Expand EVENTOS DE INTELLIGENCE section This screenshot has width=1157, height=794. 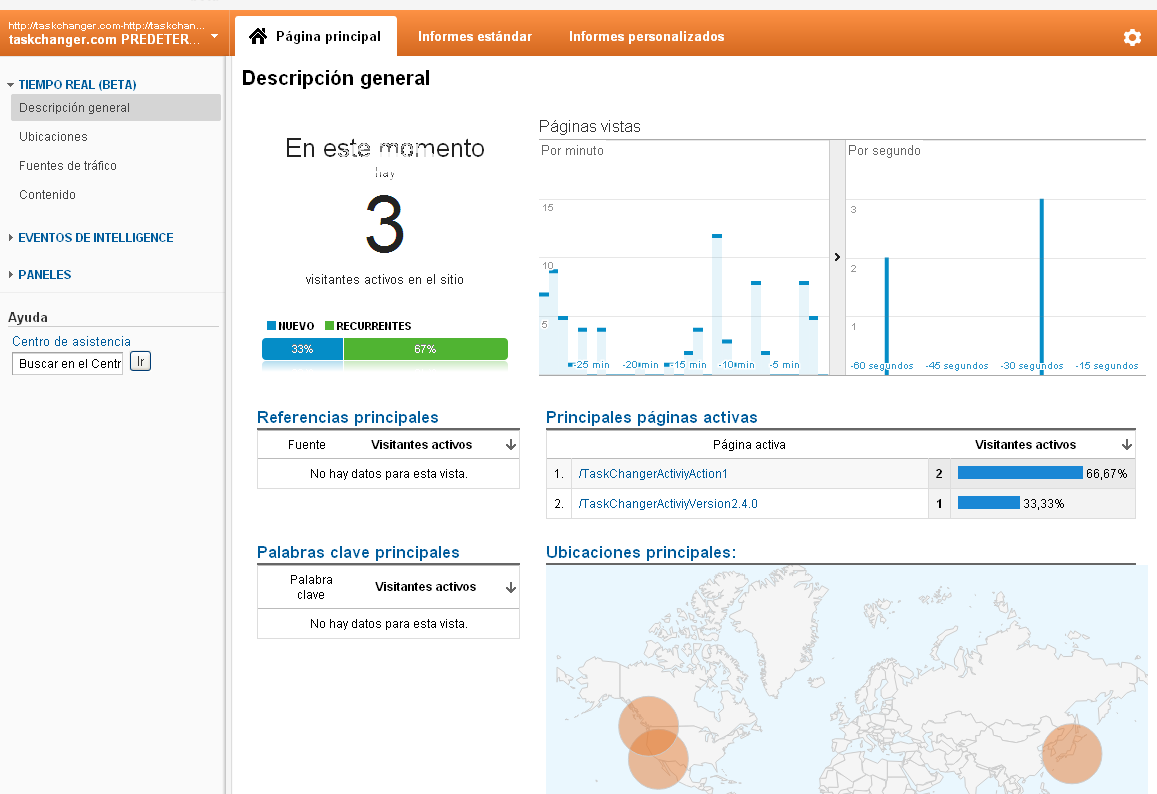point(11,238)
